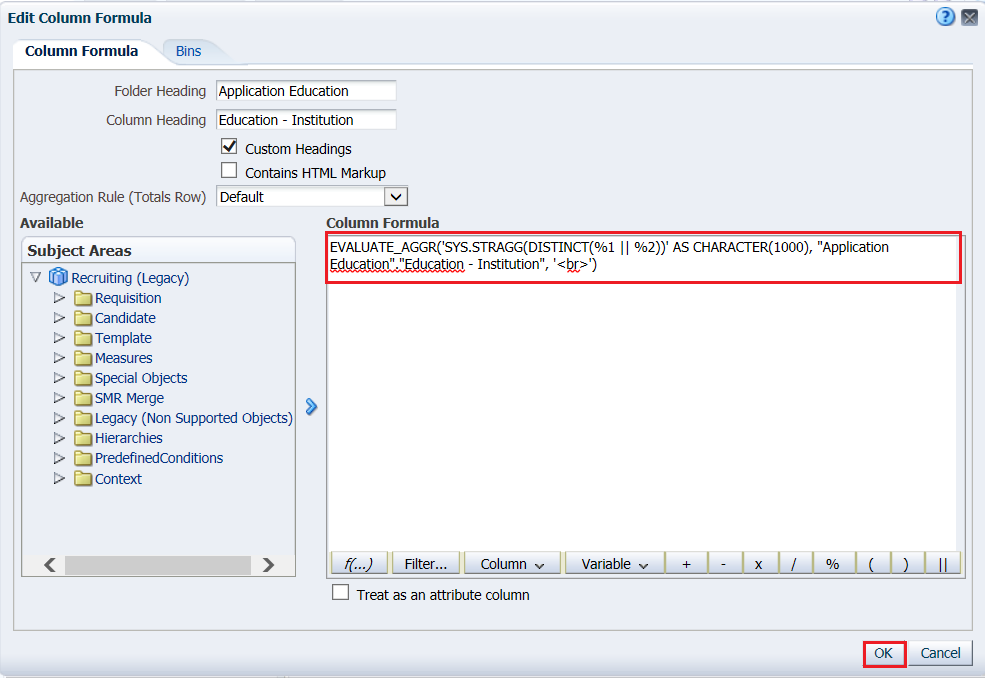Click the Measures folder icon
This screenshot has height=678, width=985.
point(83,359)
